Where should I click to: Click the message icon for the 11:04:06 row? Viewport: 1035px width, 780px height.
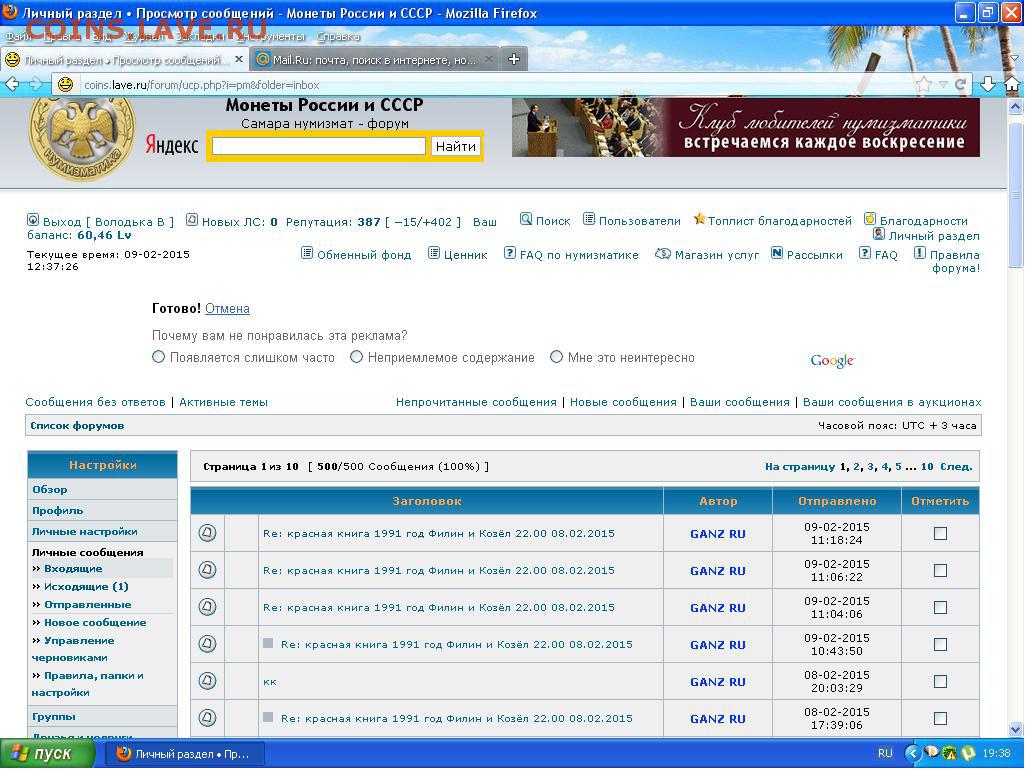(x=207, y=606)
